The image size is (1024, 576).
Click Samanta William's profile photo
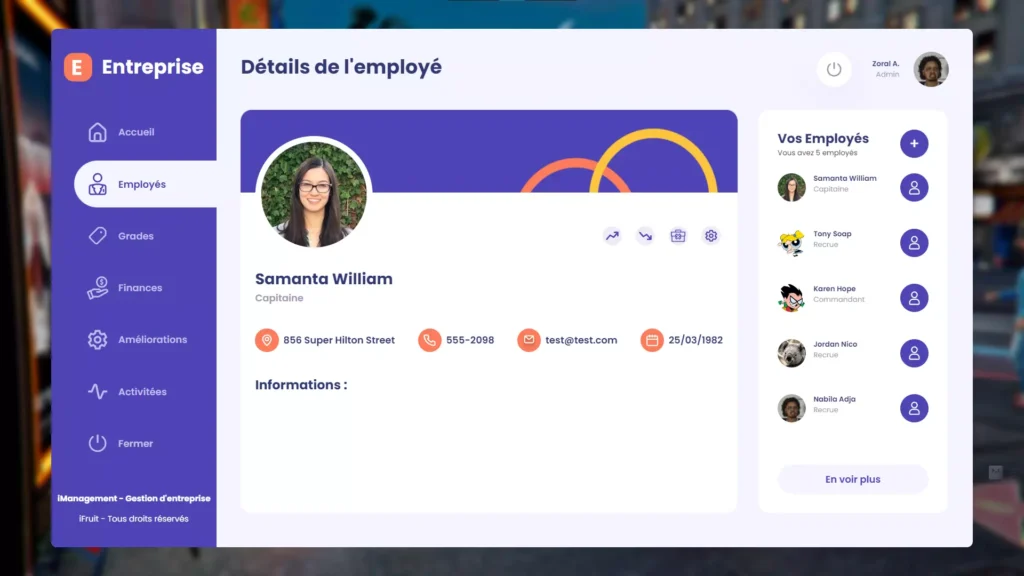[x=314, y=192]
